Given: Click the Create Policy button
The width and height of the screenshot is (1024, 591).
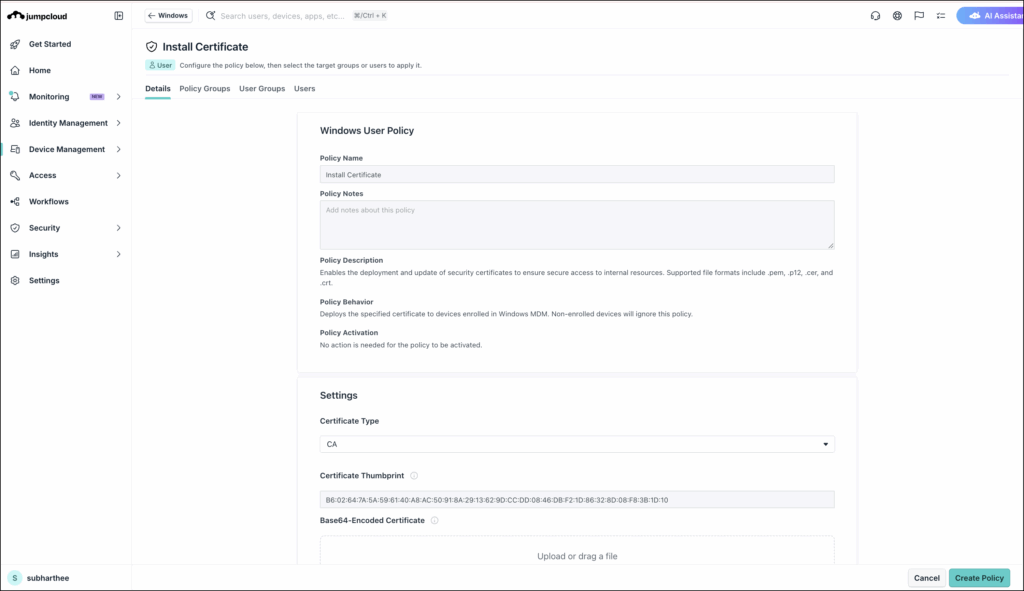Looking at the screenshot, I should (979, 578).
